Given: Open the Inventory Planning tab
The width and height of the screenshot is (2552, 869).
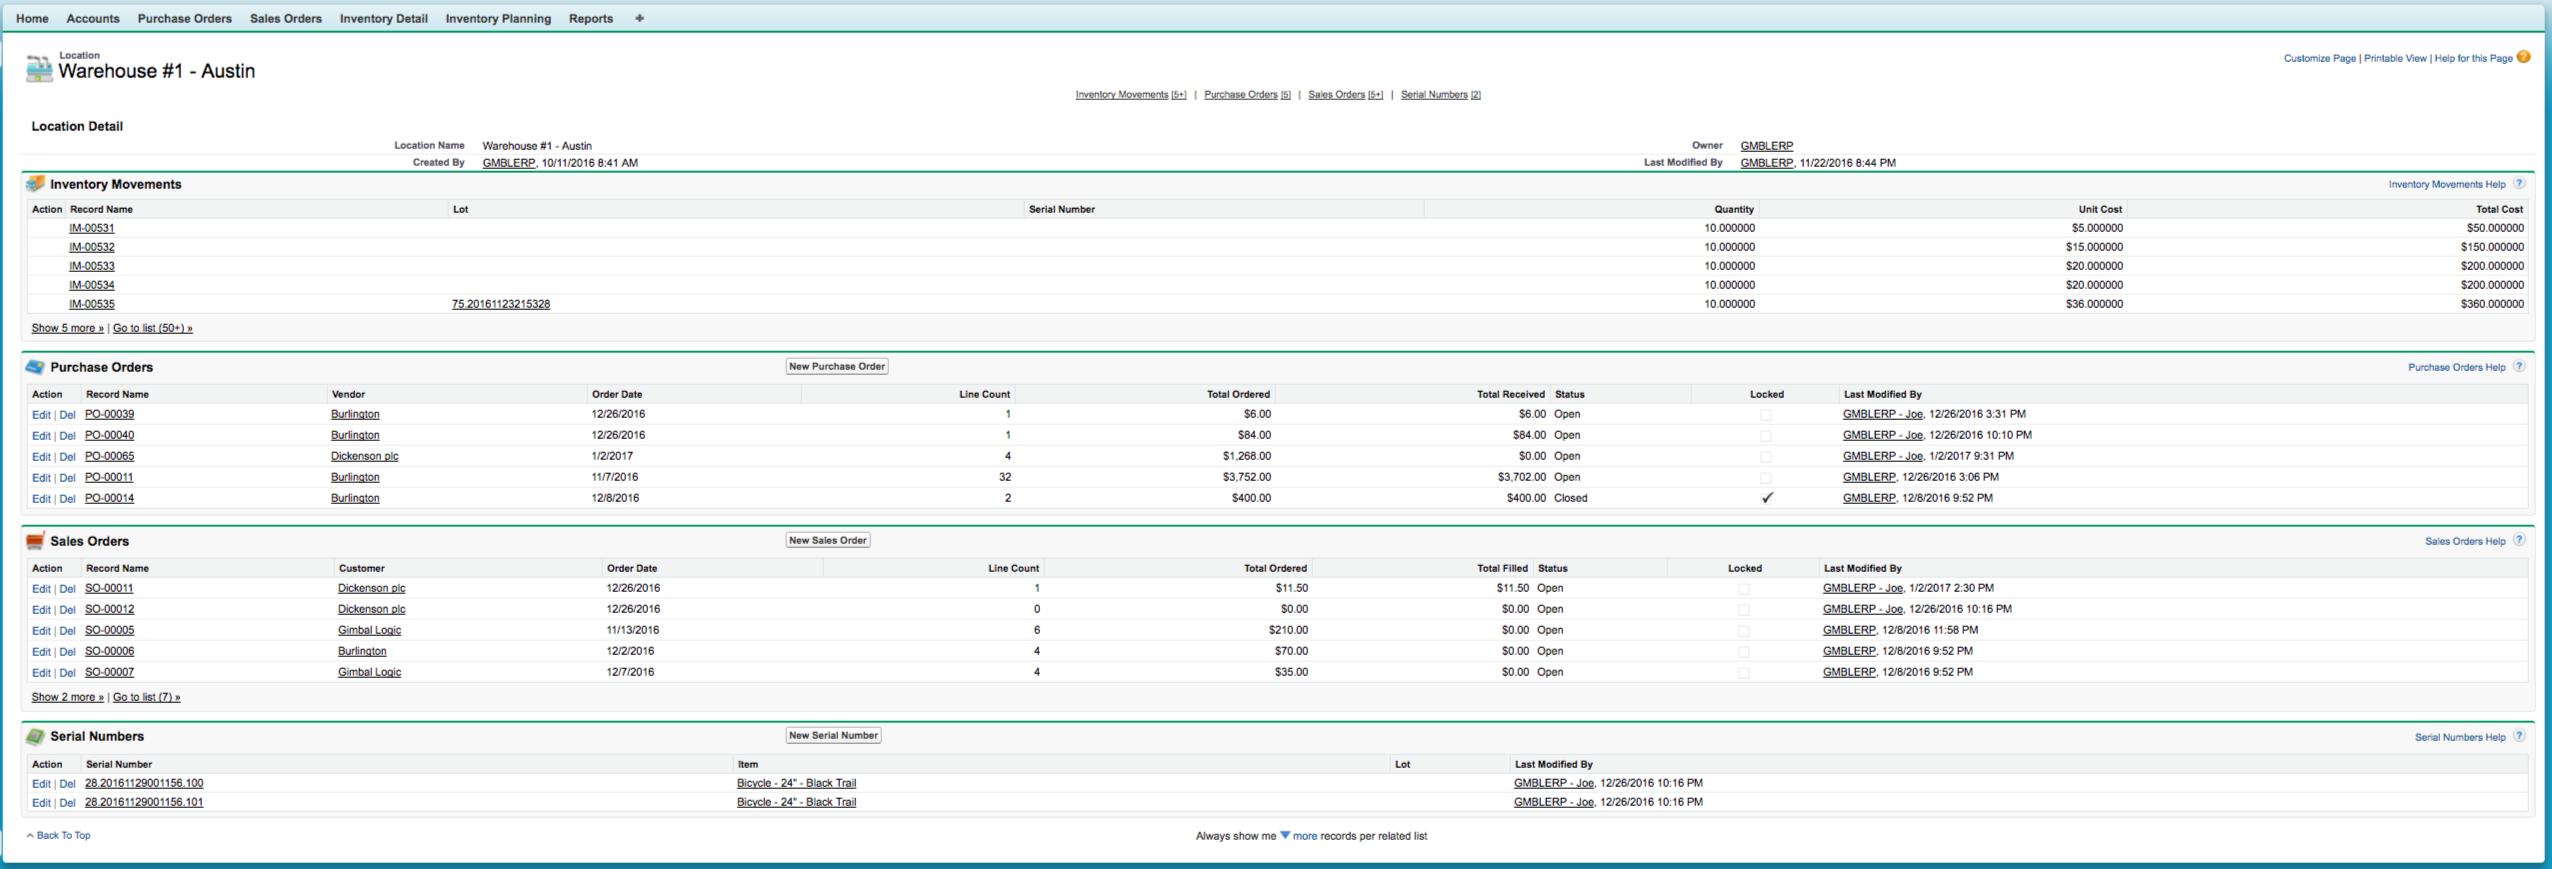Looking at the screenshot, I should click(498, 18).
